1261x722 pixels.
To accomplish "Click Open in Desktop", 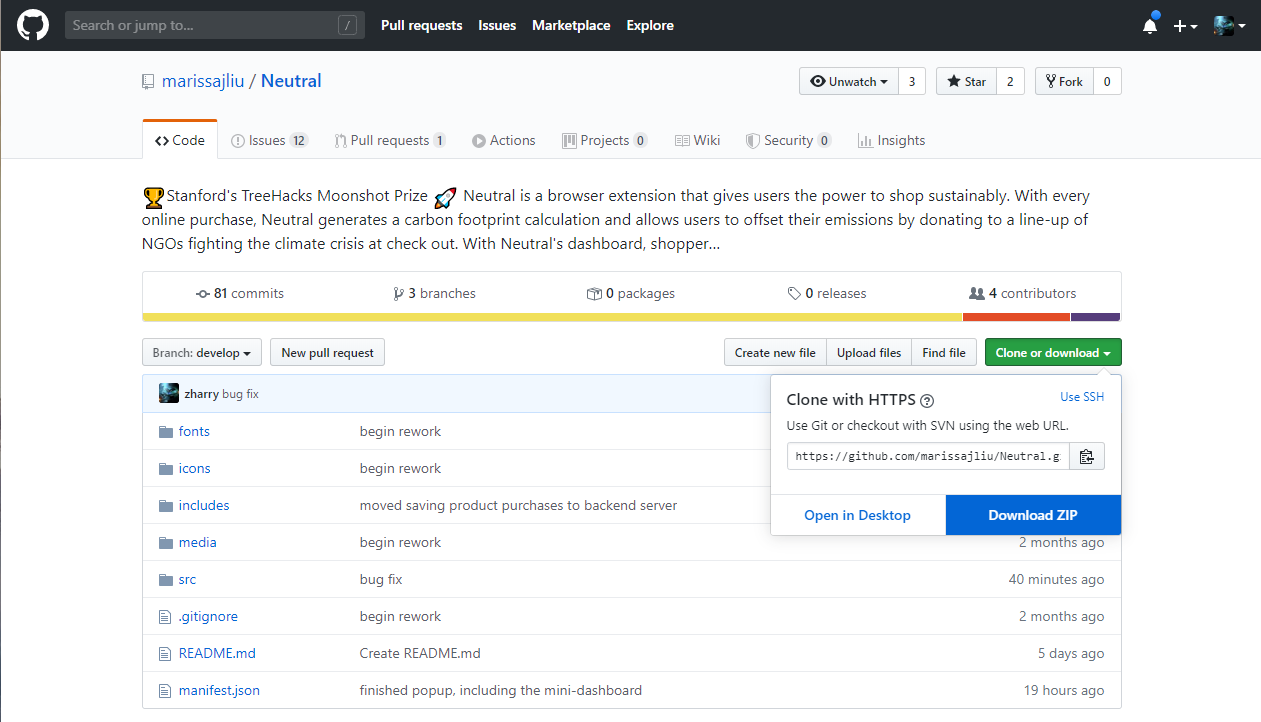I will (858, 515).
